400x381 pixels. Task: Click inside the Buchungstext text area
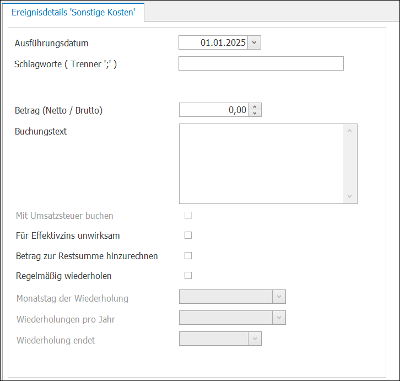pos(262,164)
